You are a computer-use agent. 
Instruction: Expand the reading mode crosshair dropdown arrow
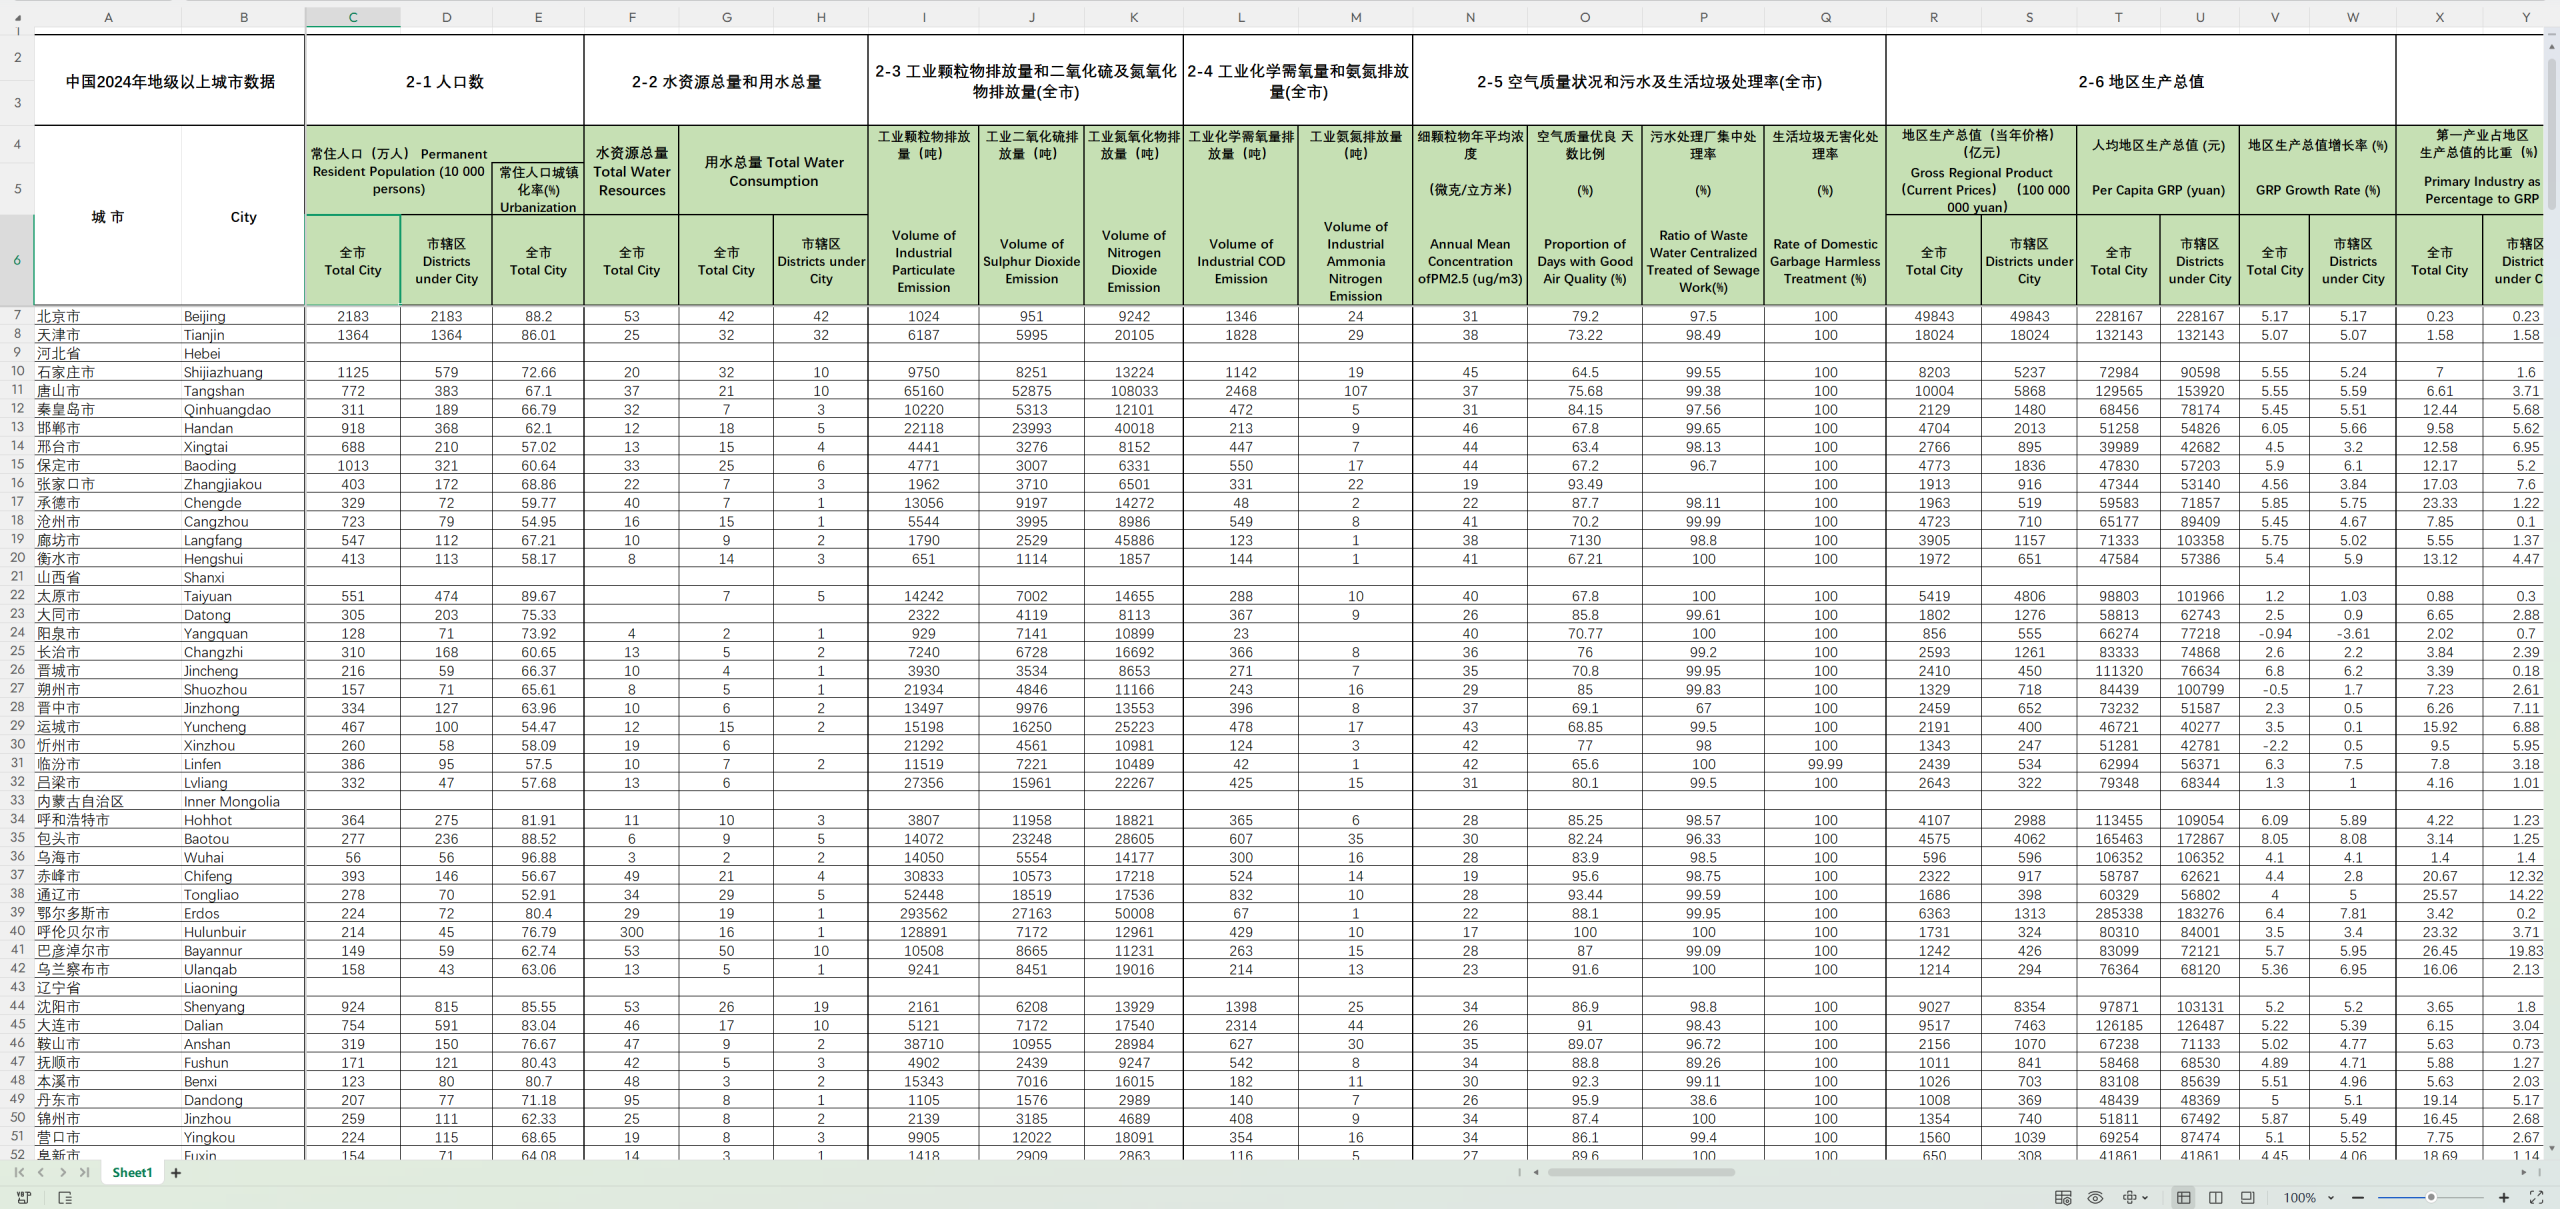pos(2144,1197)
